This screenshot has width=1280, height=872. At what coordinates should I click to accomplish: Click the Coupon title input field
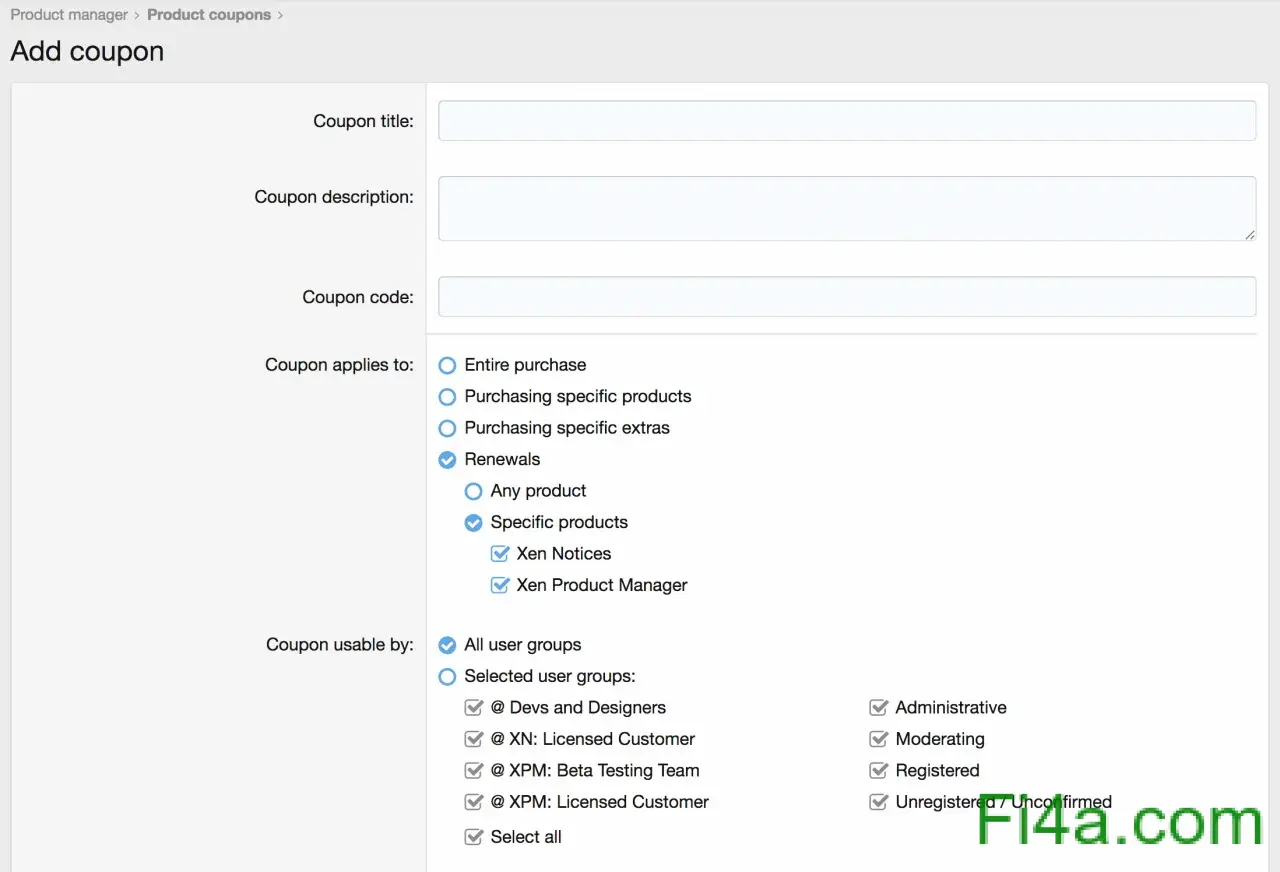(x=846, y=121)
